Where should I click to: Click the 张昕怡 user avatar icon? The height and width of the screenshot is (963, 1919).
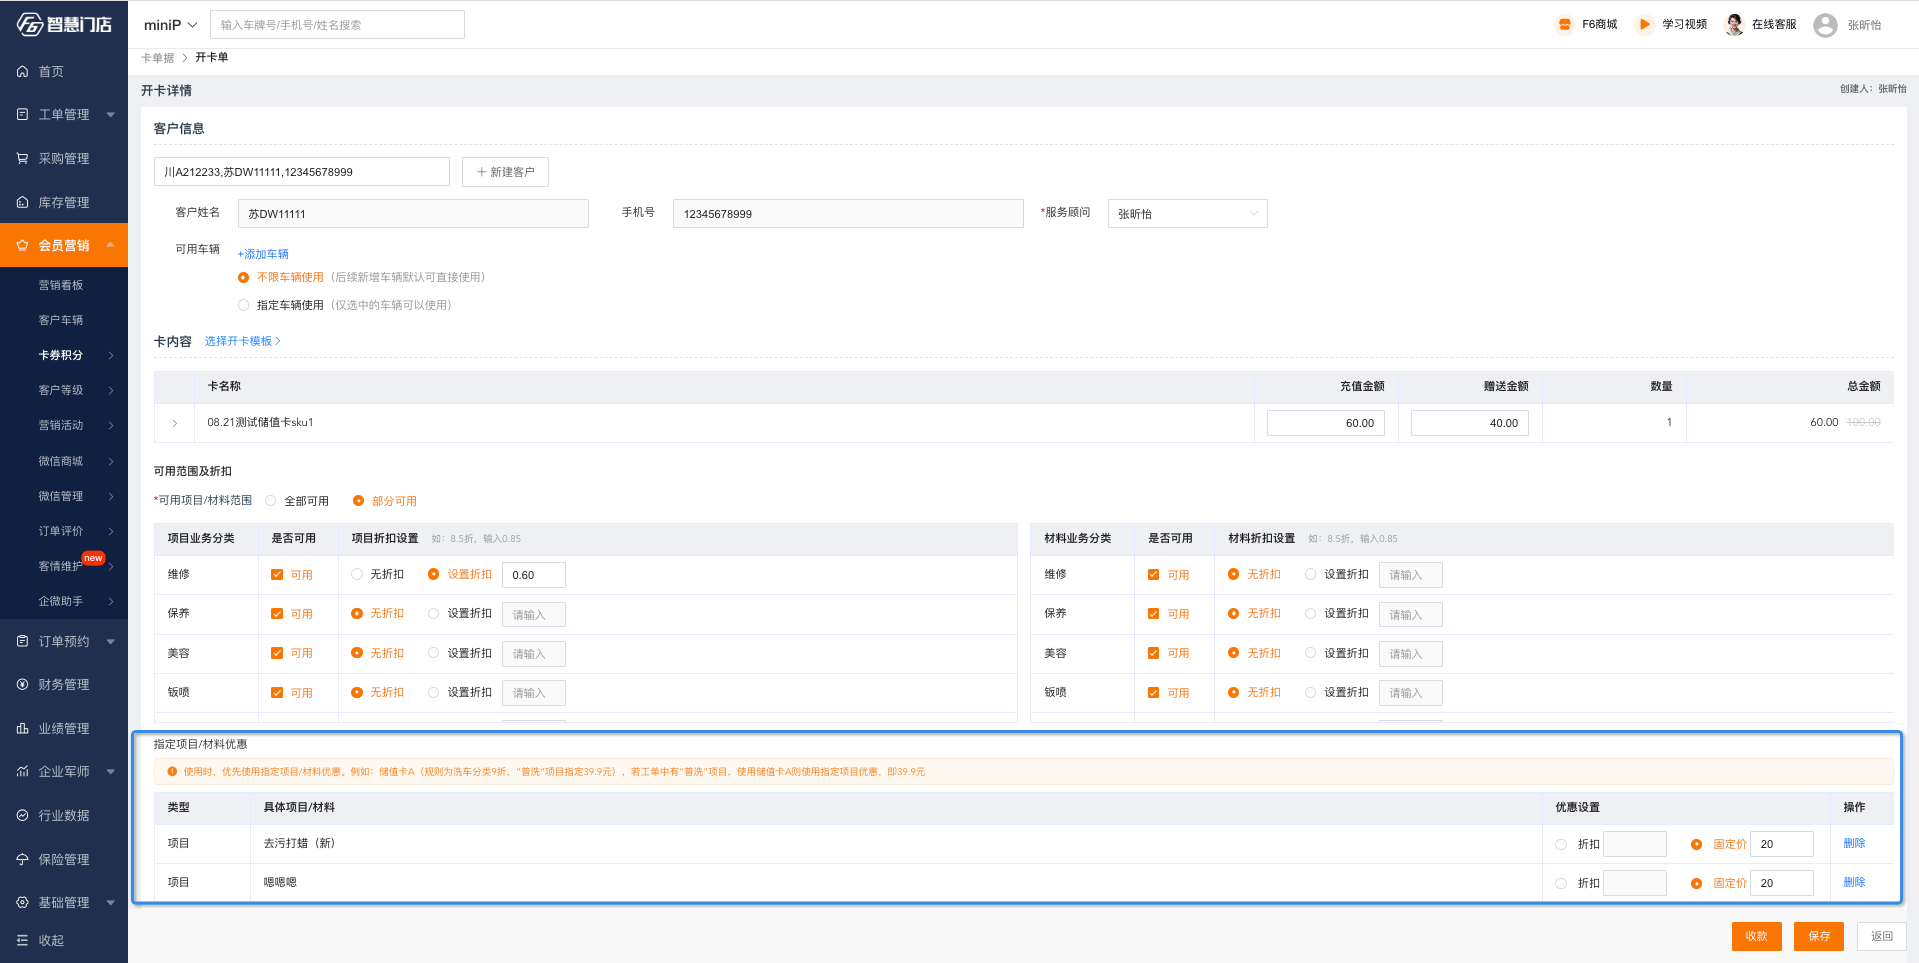1825,25
